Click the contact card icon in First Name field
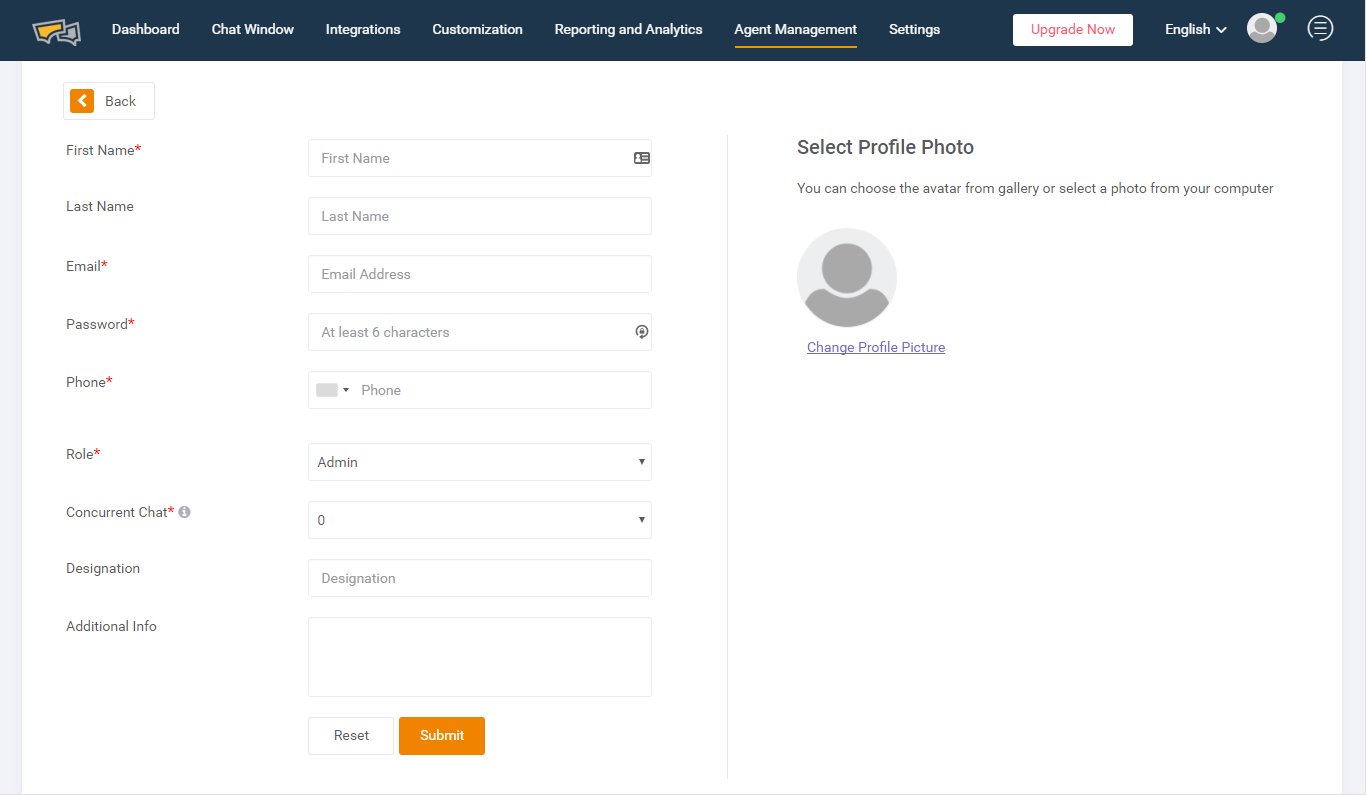 642,158
